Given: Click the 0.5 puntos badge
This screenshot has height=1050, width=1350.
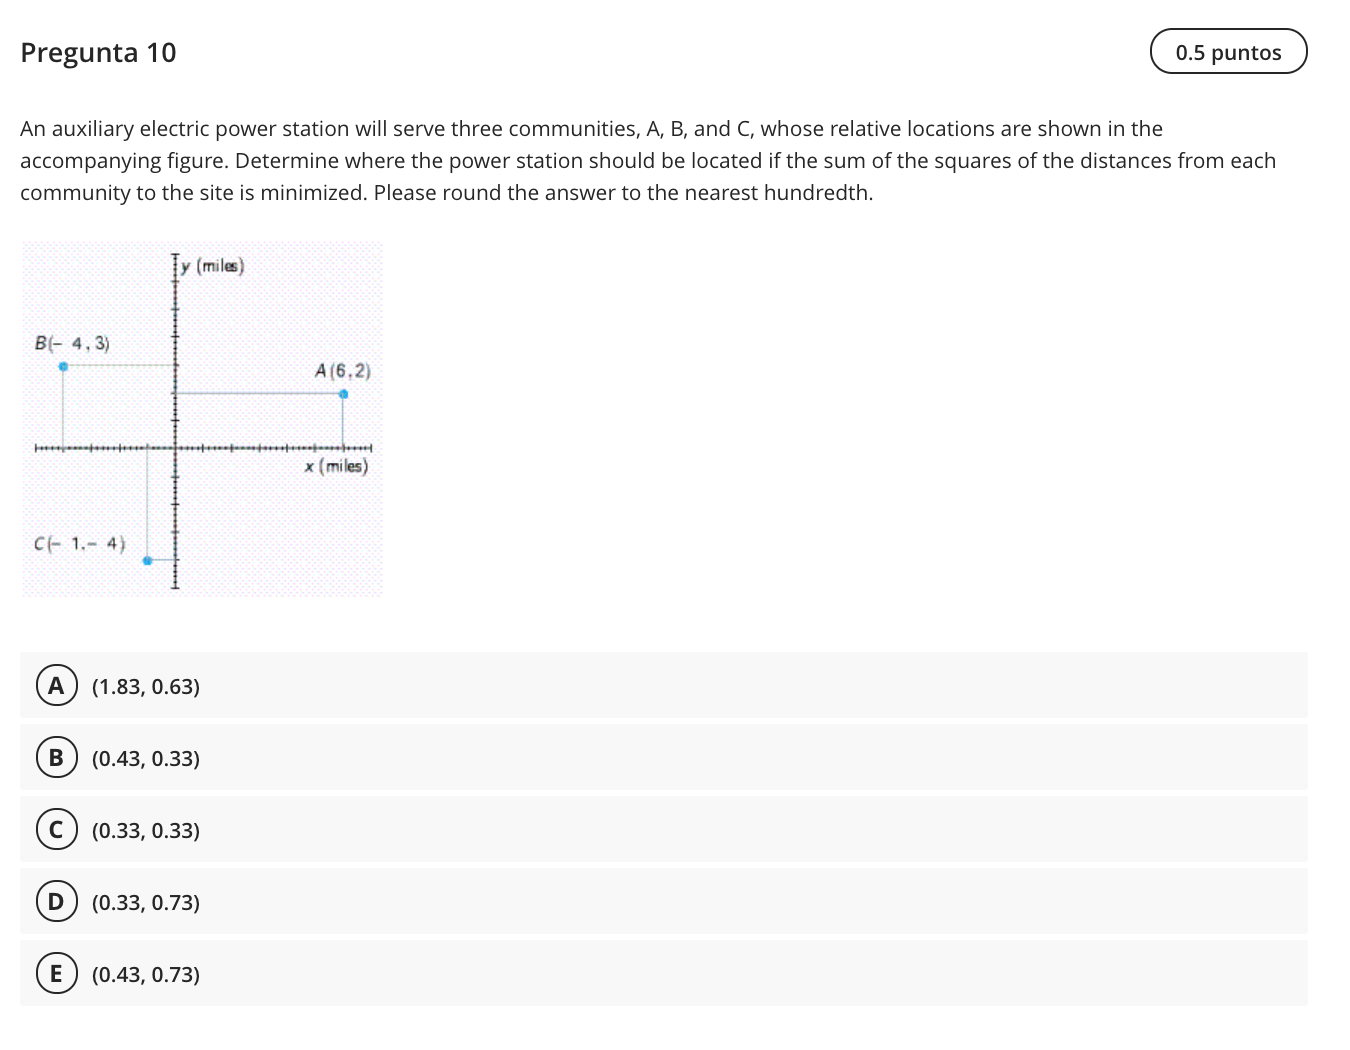Looking at the screenshot, I should pos(1228,52).
